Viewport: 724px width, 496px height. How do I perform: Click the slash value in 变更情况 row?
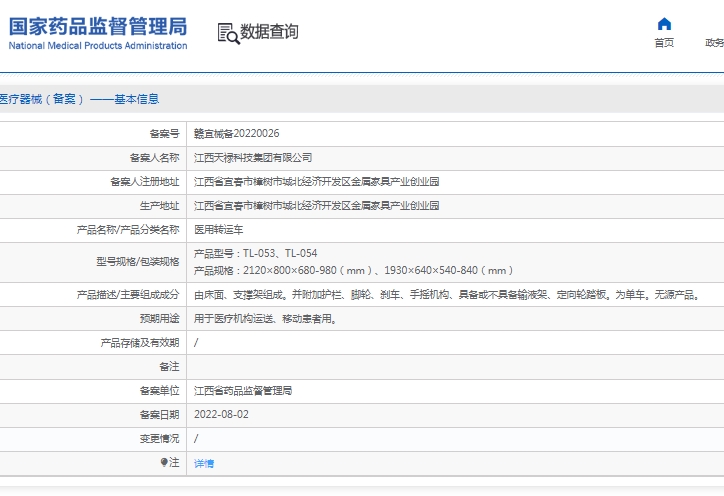[196, 439]
